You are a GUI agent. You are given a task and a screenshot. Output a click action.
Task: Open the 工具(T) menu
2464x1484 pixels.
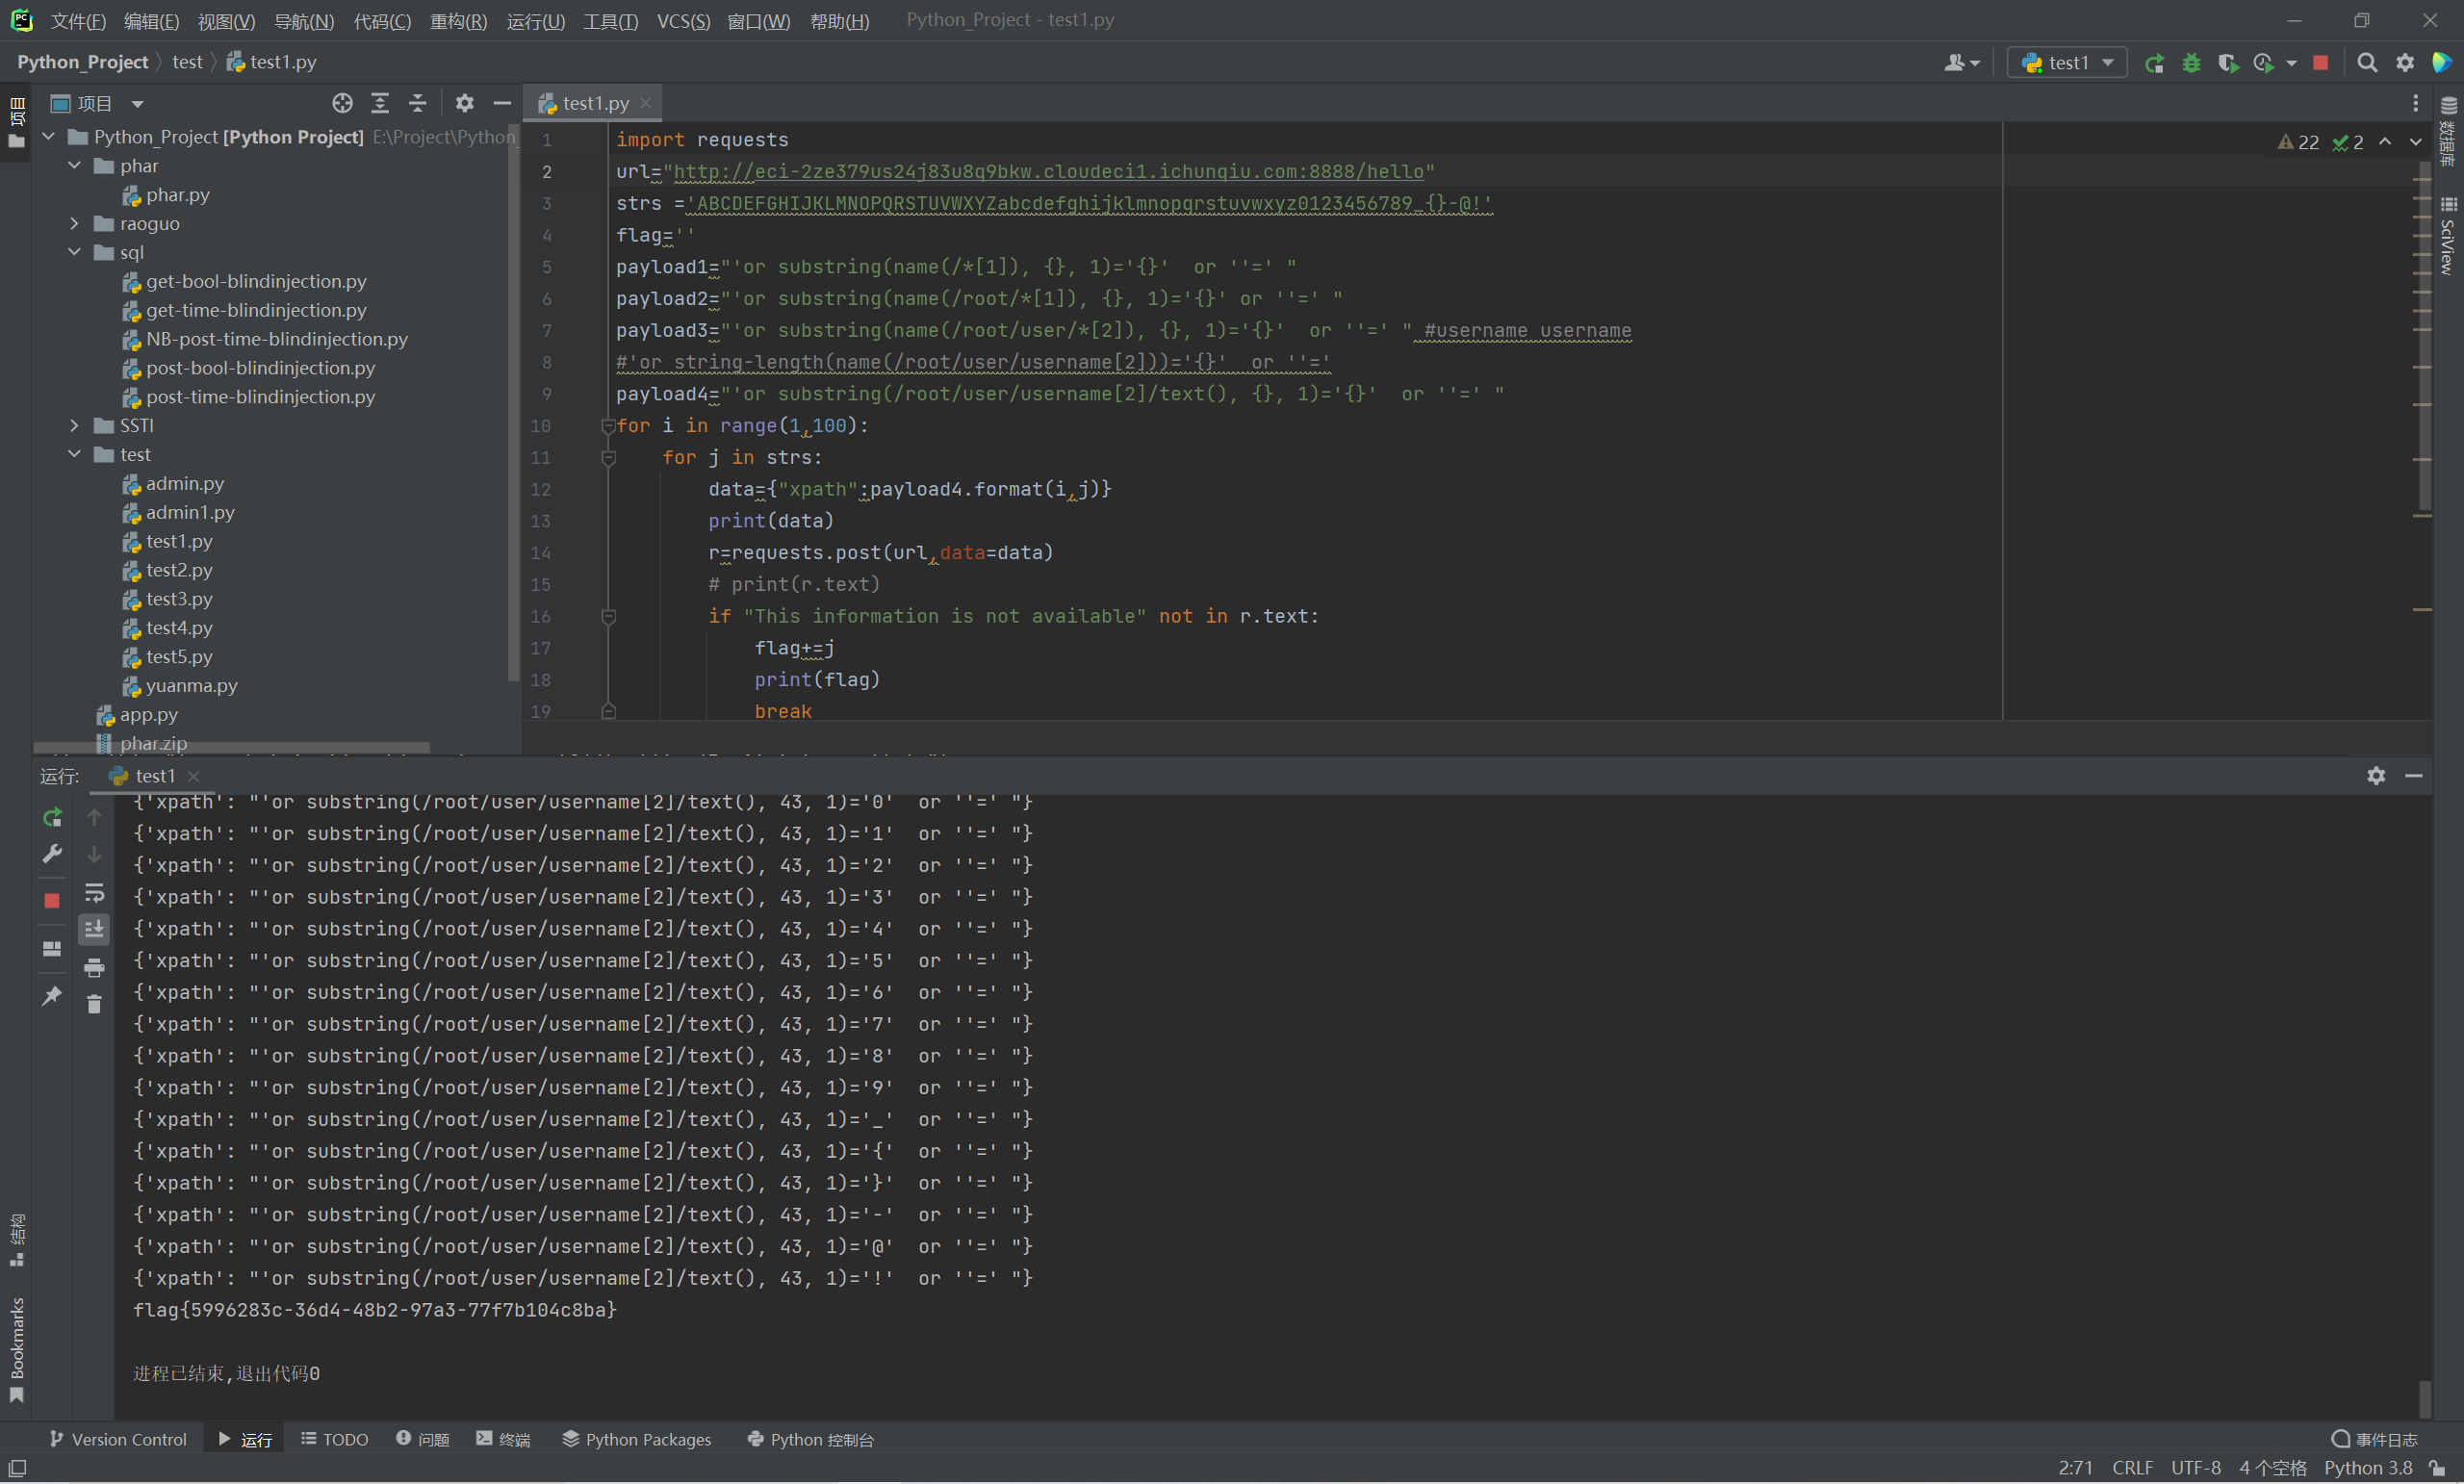[x=610, y=21]
